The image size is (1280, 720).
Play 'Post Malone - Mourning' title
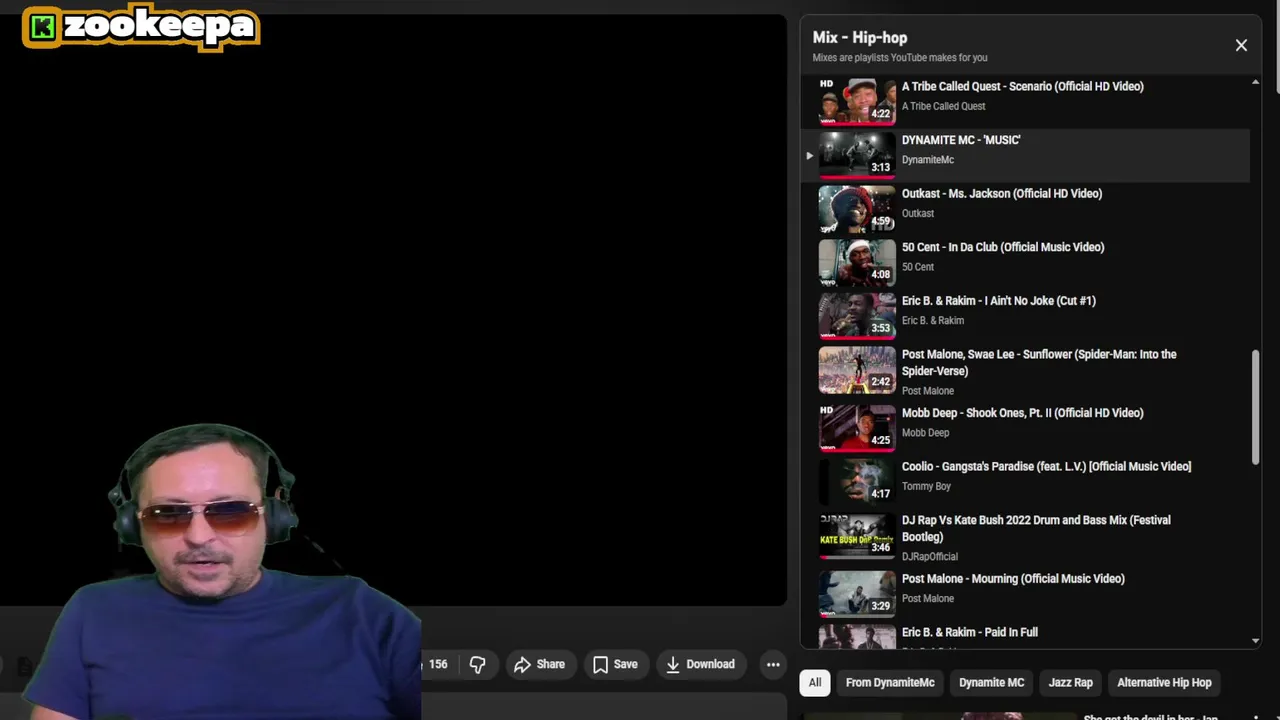1013,578
